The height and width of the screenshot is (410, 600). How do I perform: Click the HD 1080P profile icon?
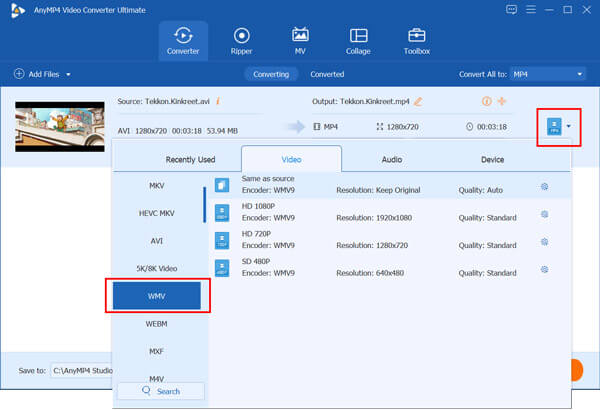click(x=222, y=213)
